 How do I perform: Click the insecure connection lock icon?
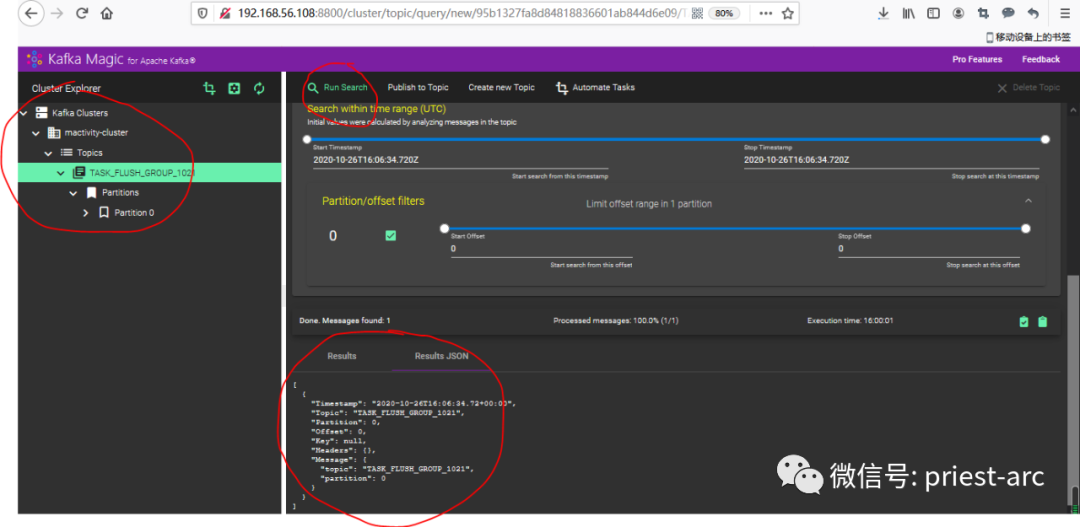coord(225,13)
